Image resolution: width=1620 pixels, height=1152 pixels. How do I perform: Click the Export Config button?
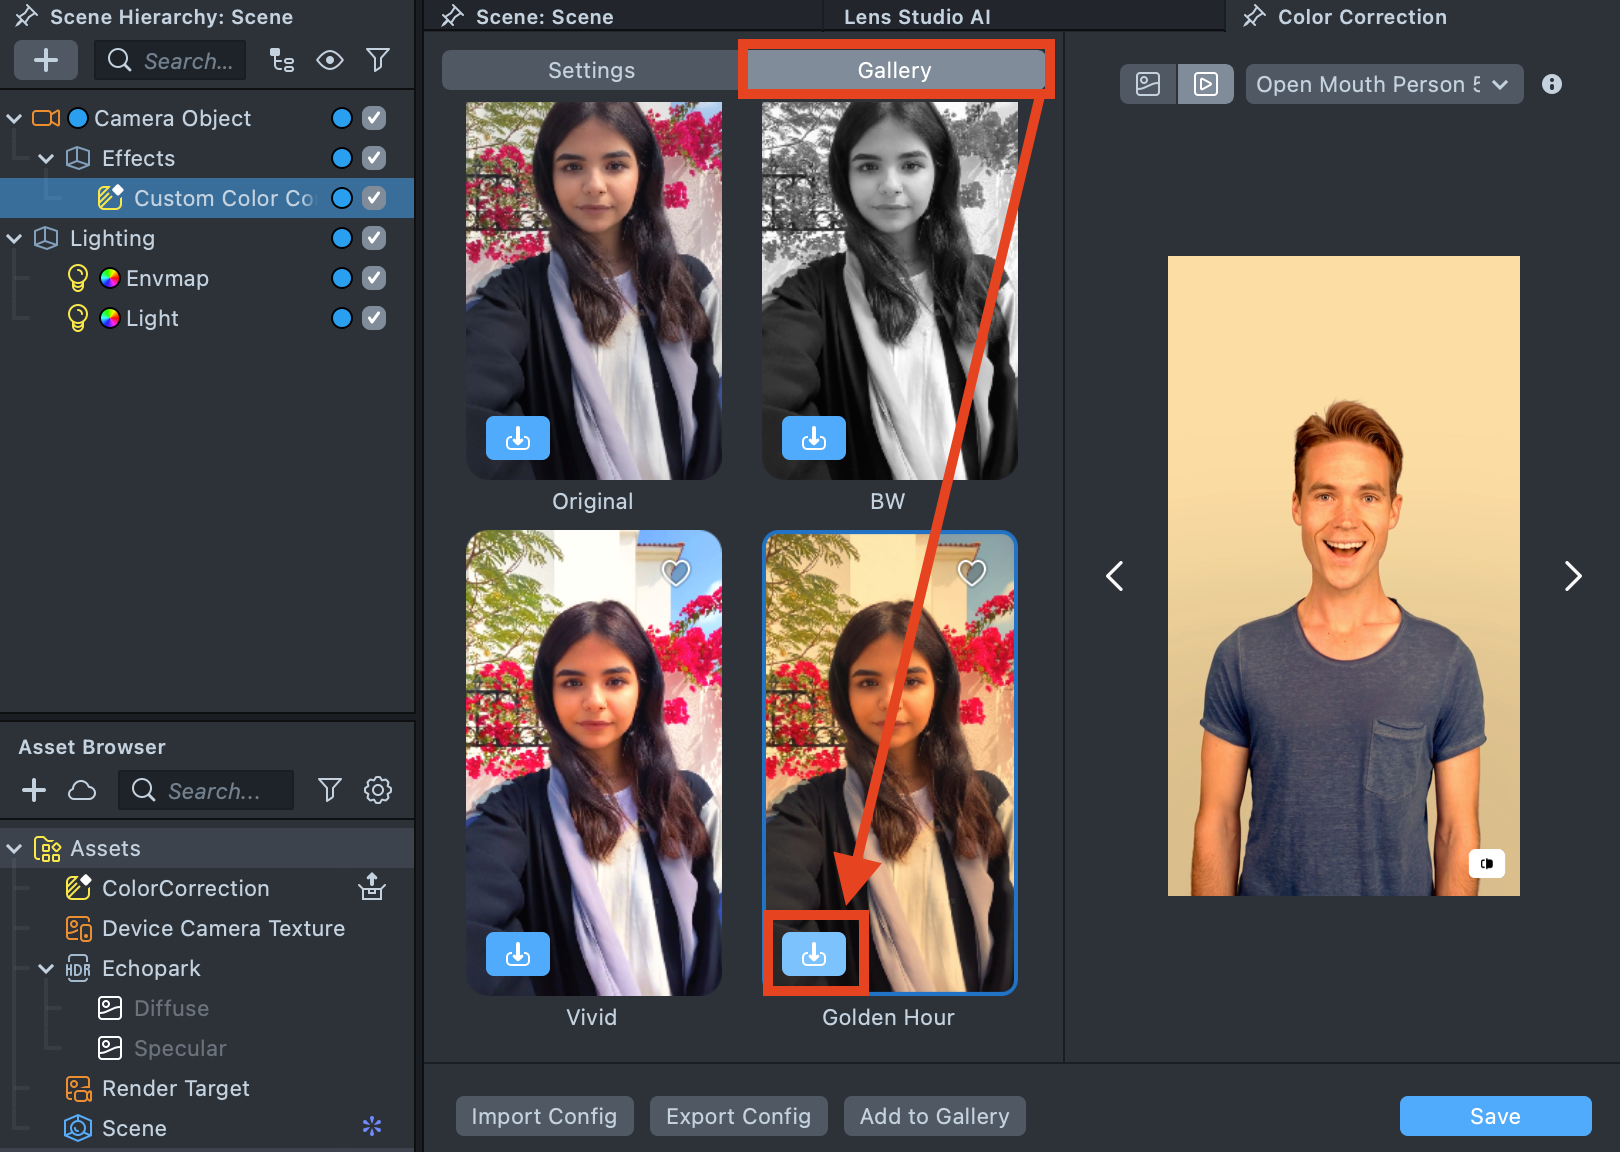coord(738,1116)
